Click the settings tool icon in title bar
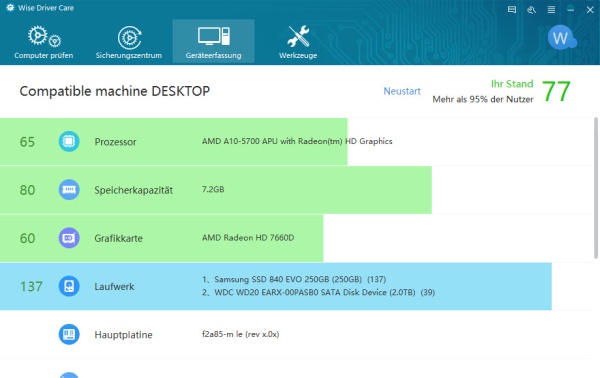Image resolution: width=600 pixels, height=378 pixels. [x=532, y=10]
